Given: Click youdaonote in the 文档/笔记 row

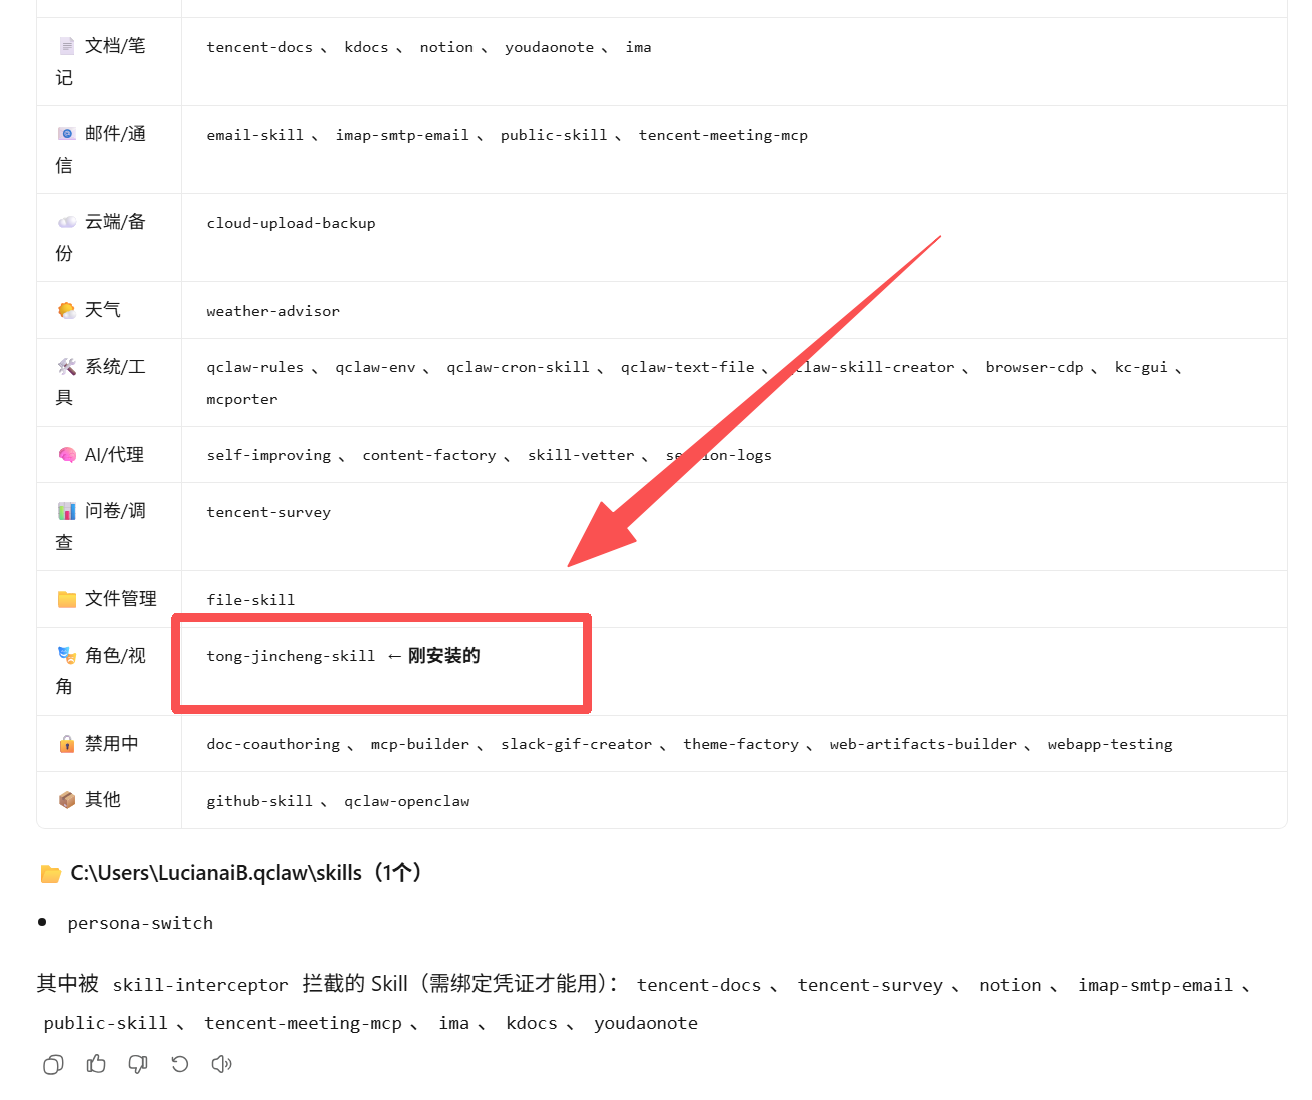Looking at the screenshot, I should click(549, 47).
